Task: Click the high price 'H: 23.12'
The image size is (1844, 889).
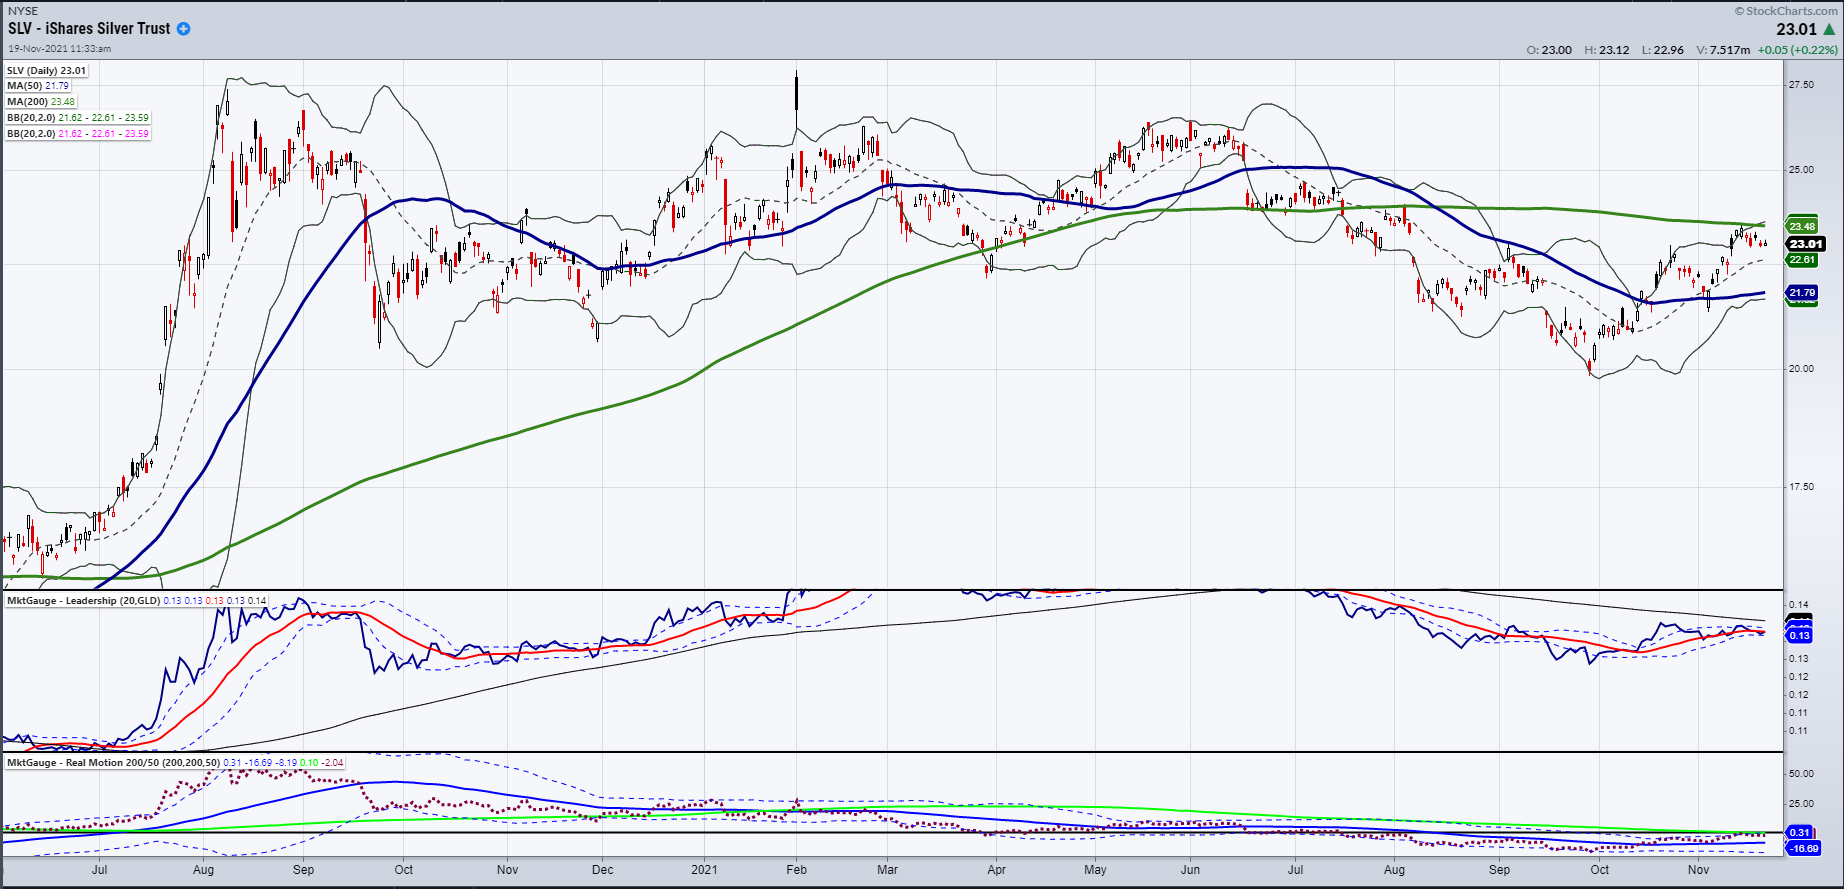Action: (x=1607, y=50)
